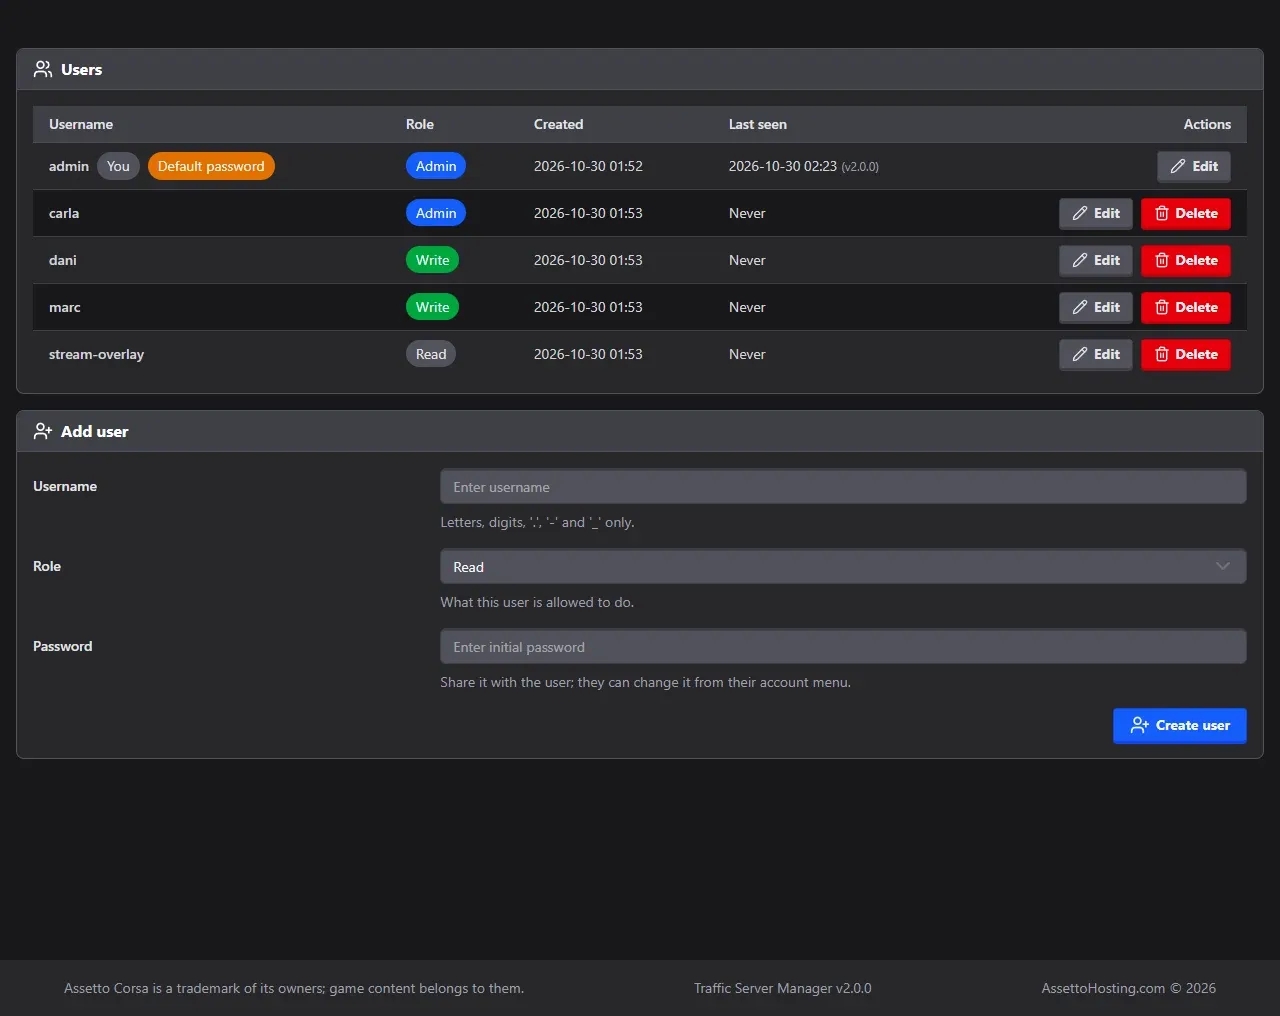Screen dimensions: 1280x1016
Task: Click the Create user button
Action: [1180, 726]
